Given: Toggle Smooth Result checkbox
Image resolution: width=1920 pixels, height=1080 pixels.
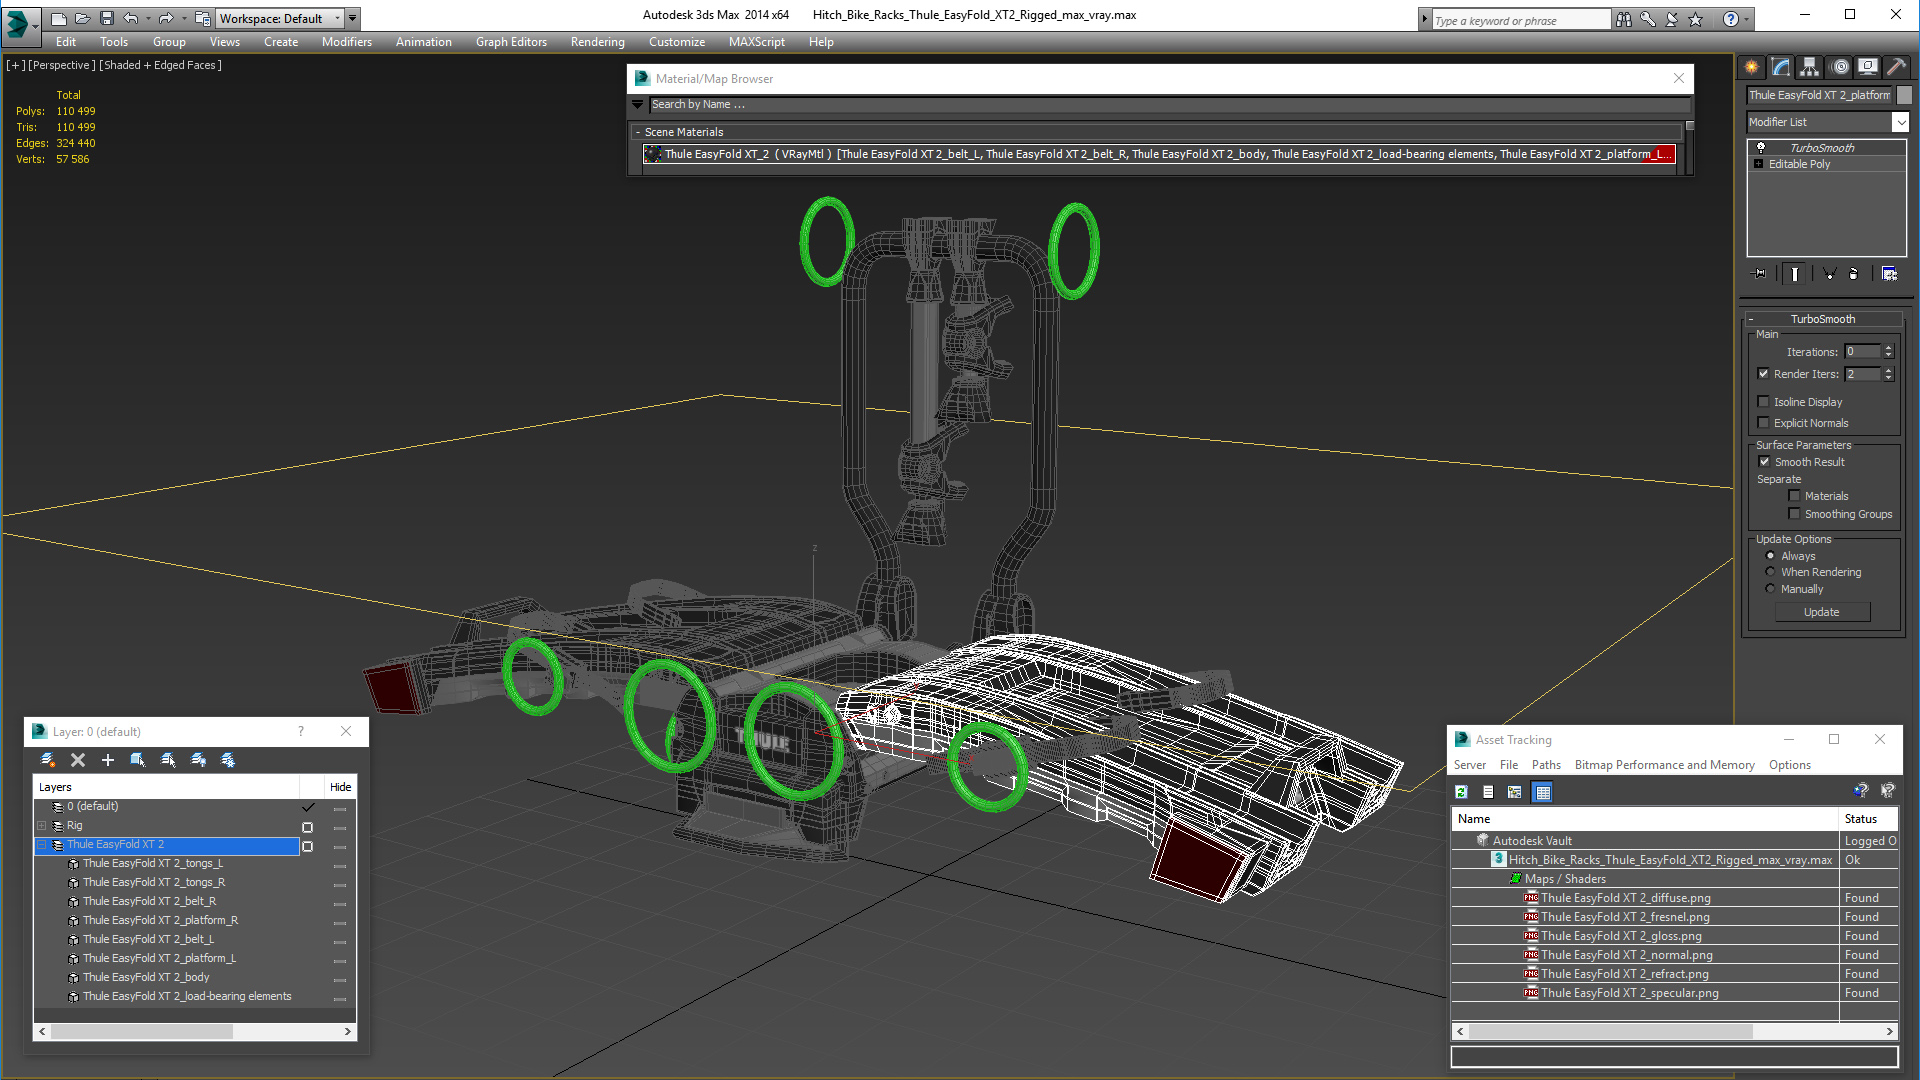Looking at the screenshot, I should click(x=1765, y=462).
